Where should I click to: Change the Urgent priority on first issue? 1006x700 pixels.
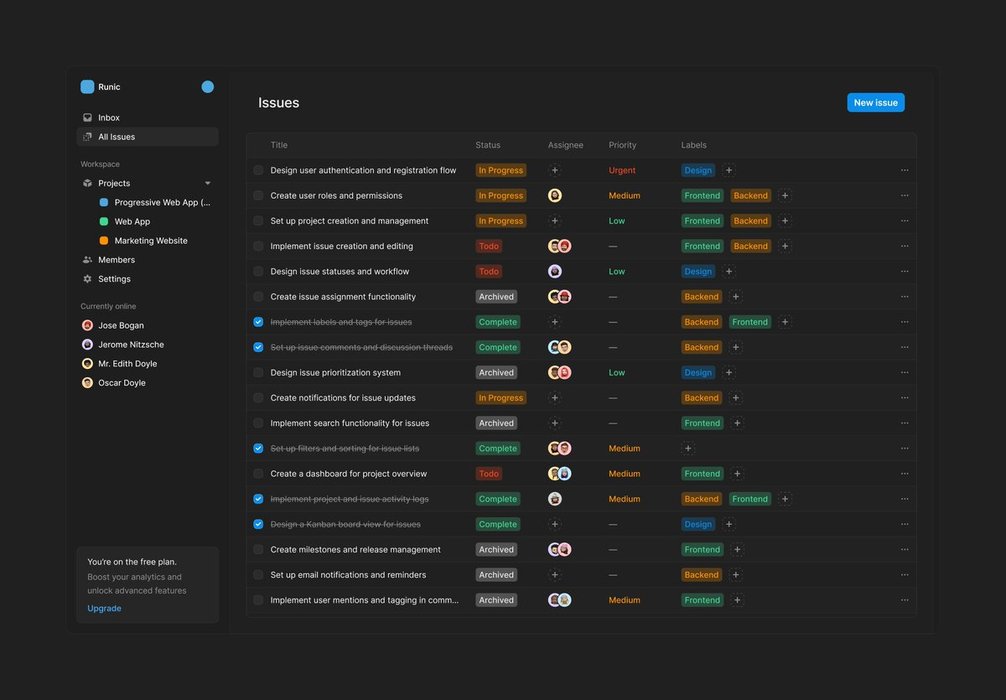click(x=622, y=170)
